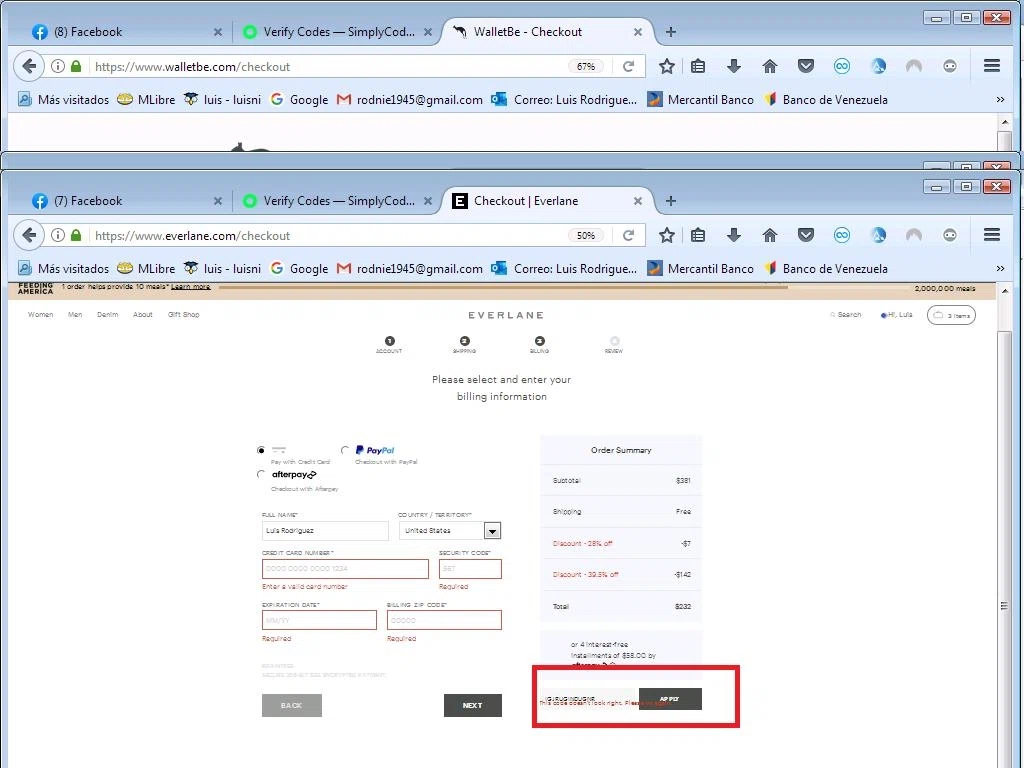Viewport: 1024px width, 768px height.
Task: Open Gift Shop menu item
Action: (184, 315)
